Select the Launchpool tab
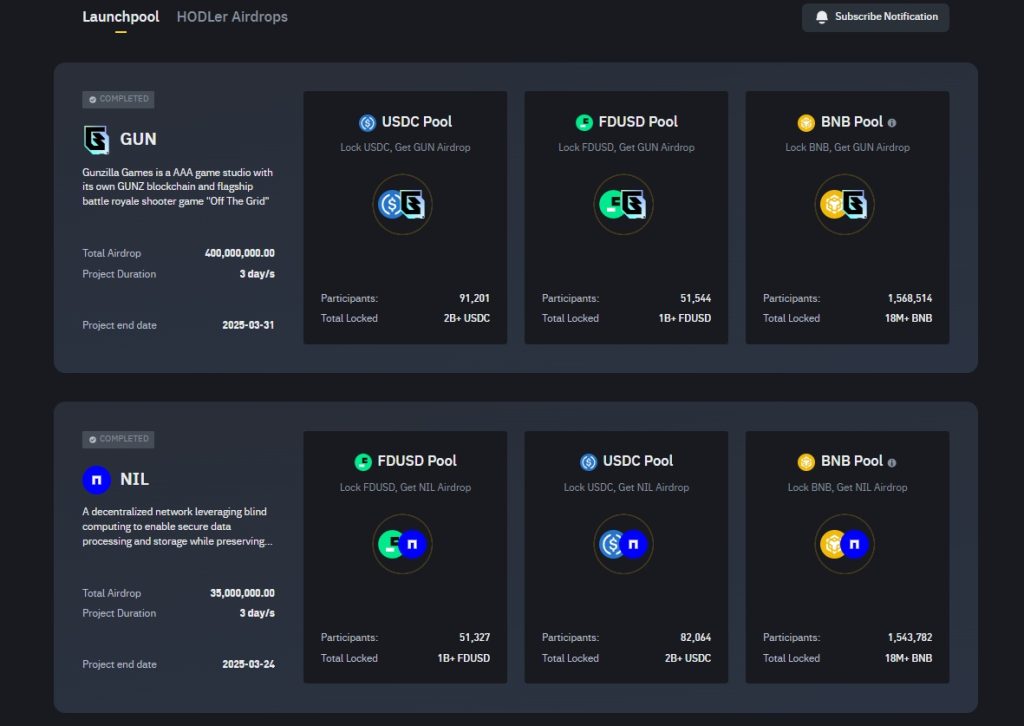Screen dimensions: 1024x726 120,16
